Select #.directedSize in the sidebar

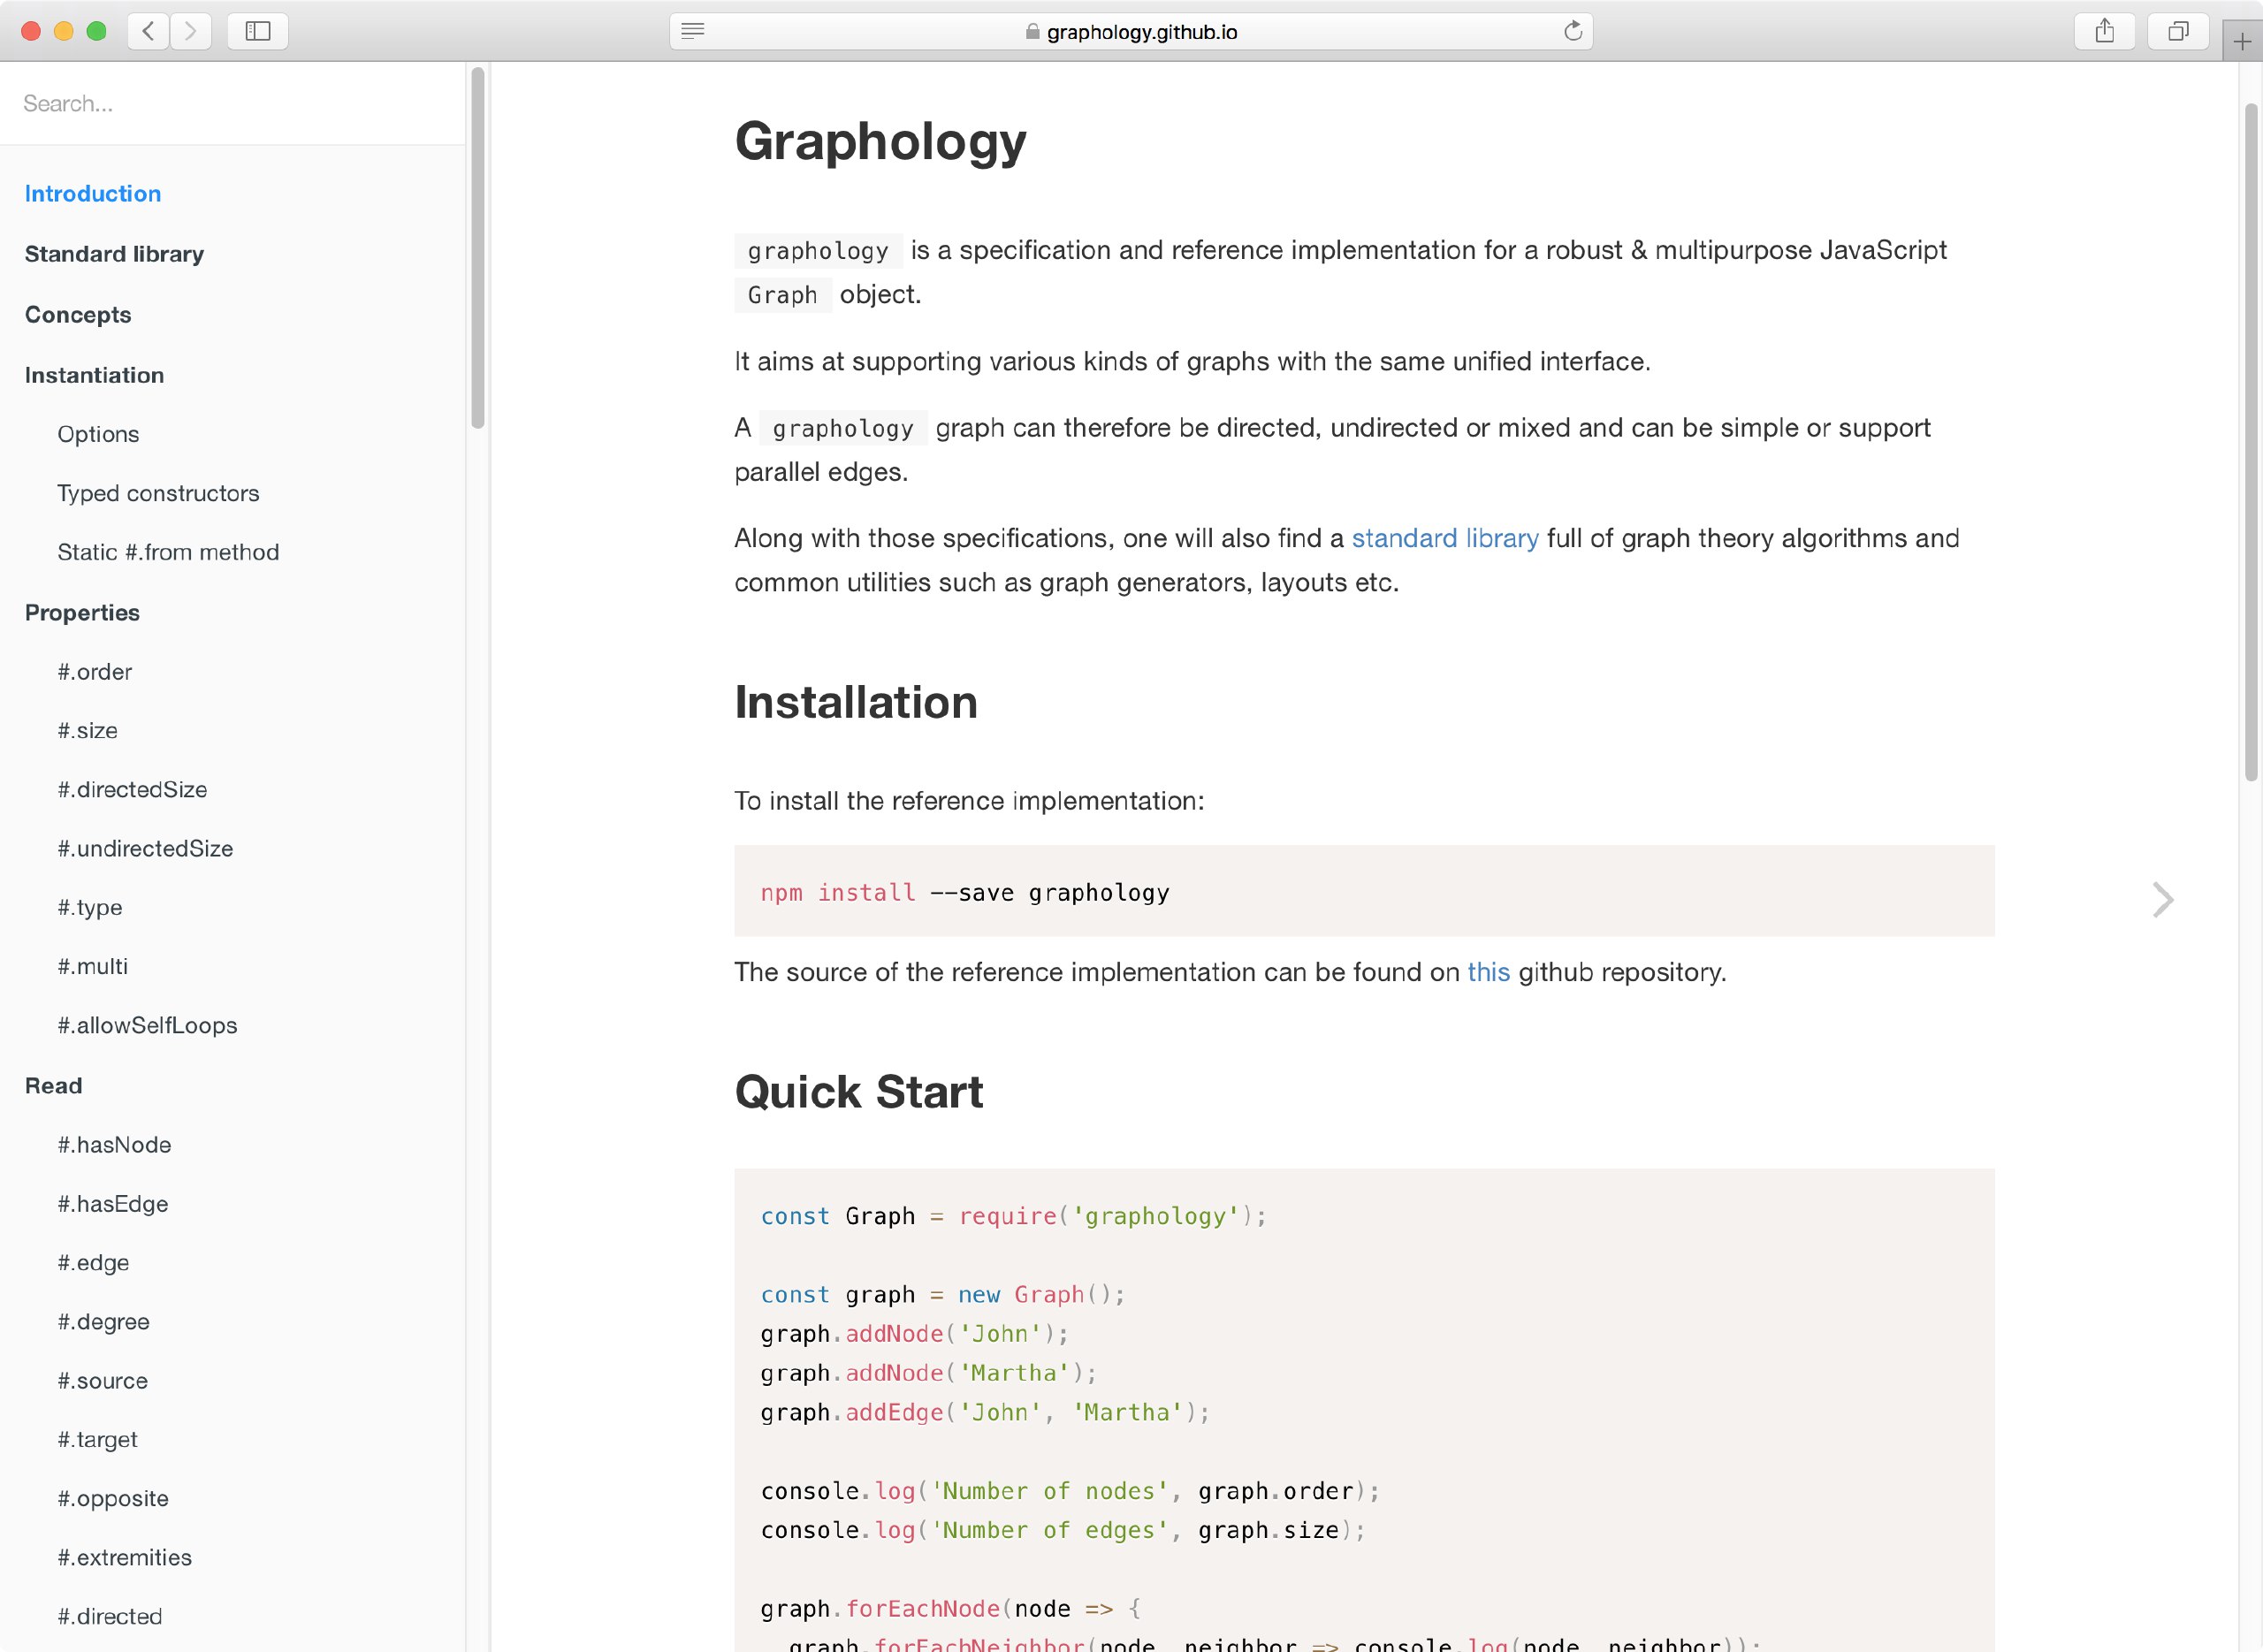pos(132,790)
